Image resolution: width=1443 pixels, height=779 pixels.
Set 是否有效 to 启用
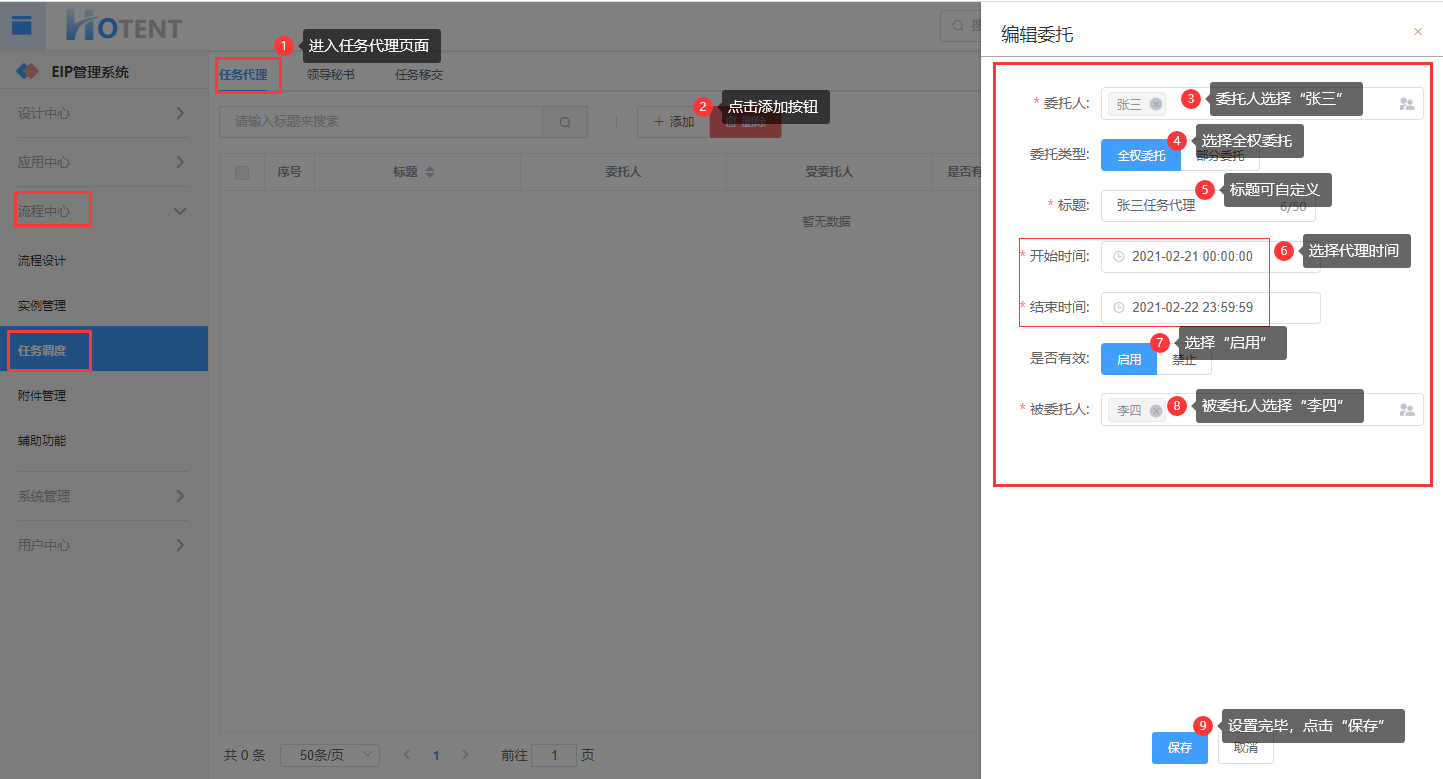pyautogui.click(x=1128, y=359)
